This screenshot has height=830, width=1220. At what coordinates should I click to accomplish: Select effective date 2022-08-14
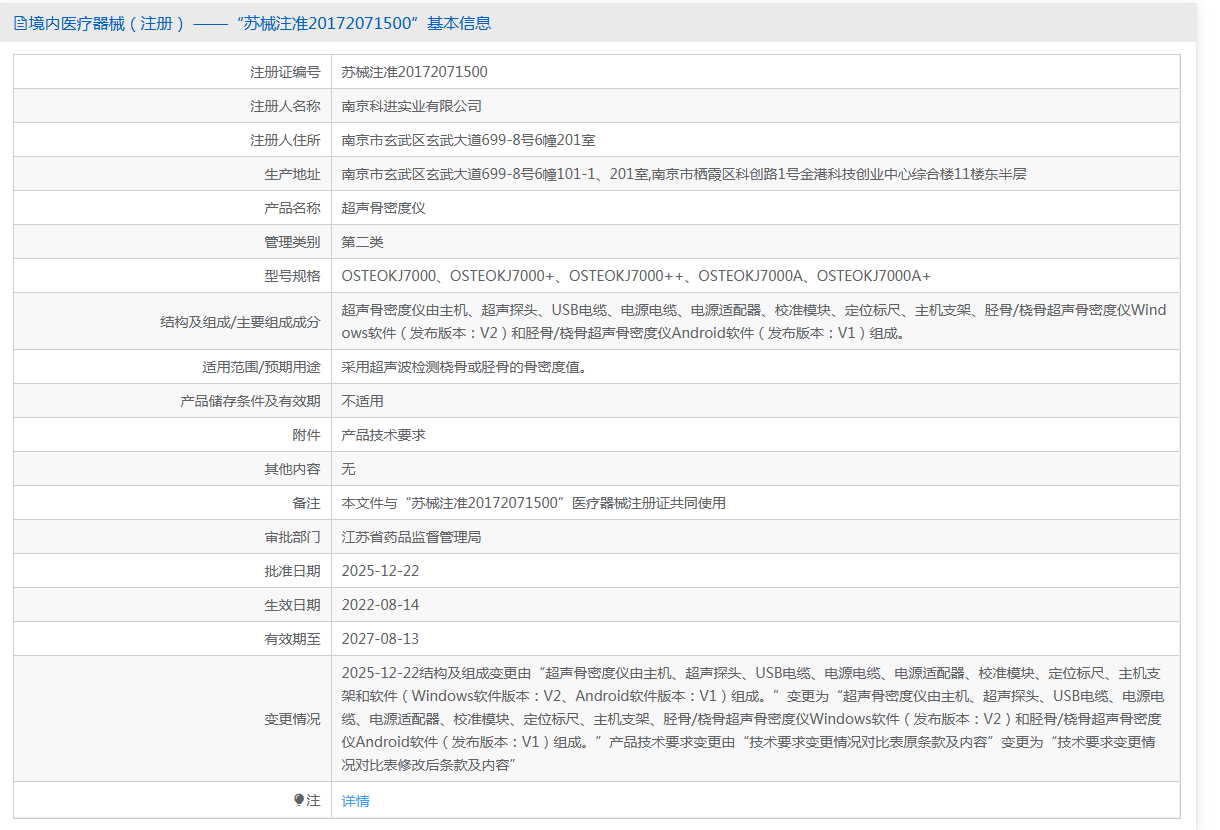pyautogui.click(x=380, y=605)
